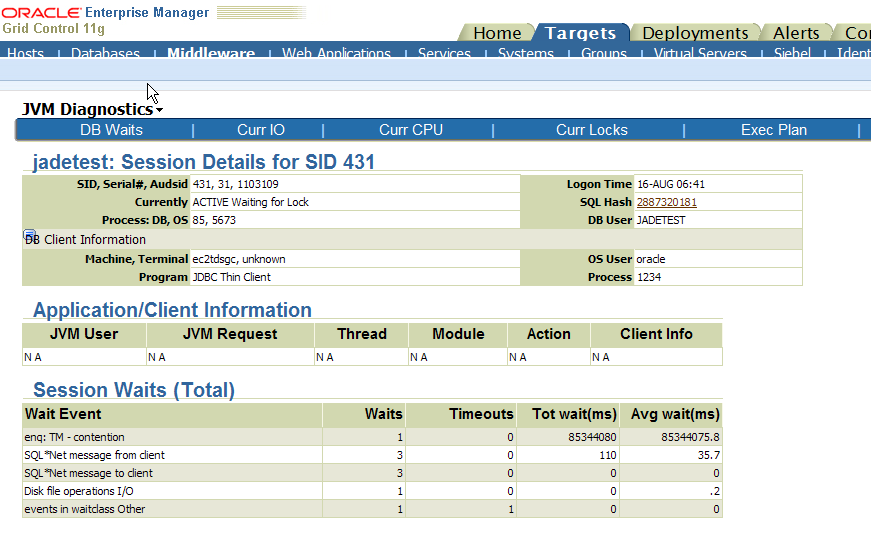The width and height of the screenshot is (871, 533).
Task: Collapse DB Client Information section icon
Action: click(x=29, y=234)
